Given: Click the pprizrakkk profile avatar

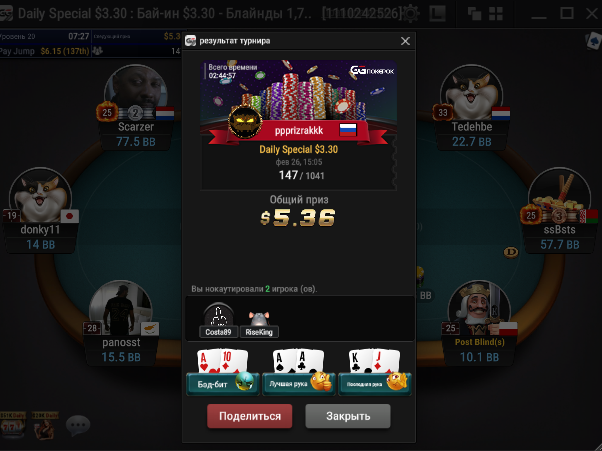Looking at the screenshot, I should click(245, 121).
